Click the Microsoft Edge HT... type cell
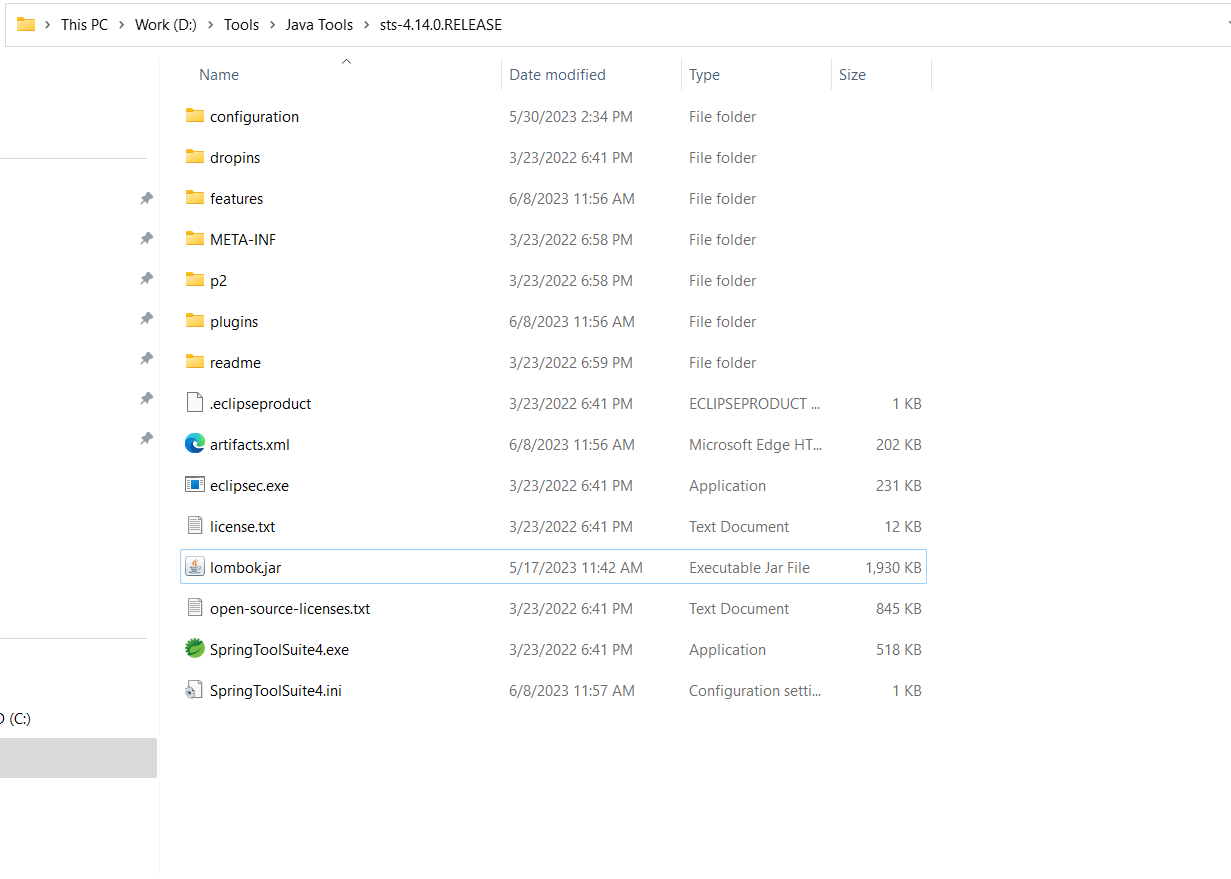This screenshot has height=879, width=1231. tap(755, 445)
